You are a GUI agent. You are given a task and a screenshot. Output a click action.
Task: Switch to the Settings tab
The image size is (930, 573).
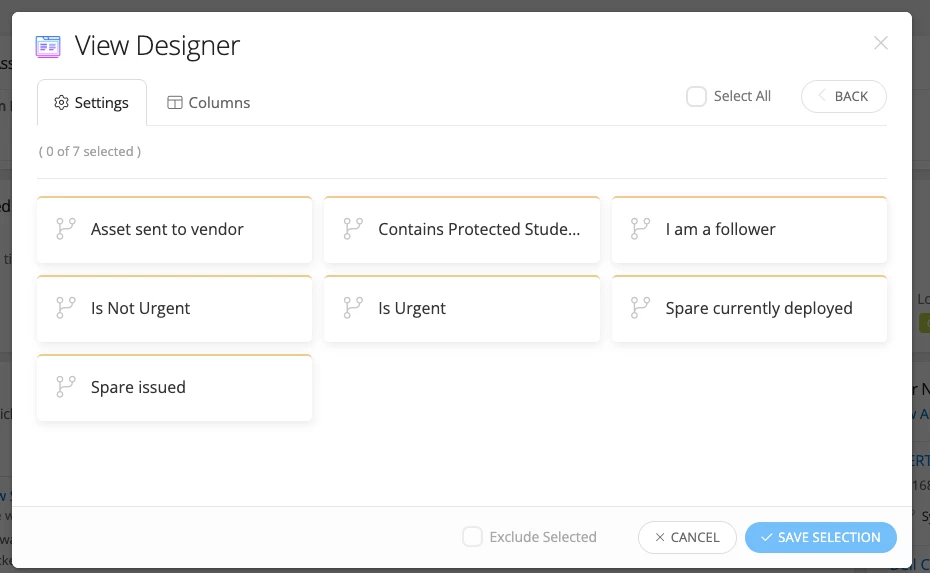[92, 103]
